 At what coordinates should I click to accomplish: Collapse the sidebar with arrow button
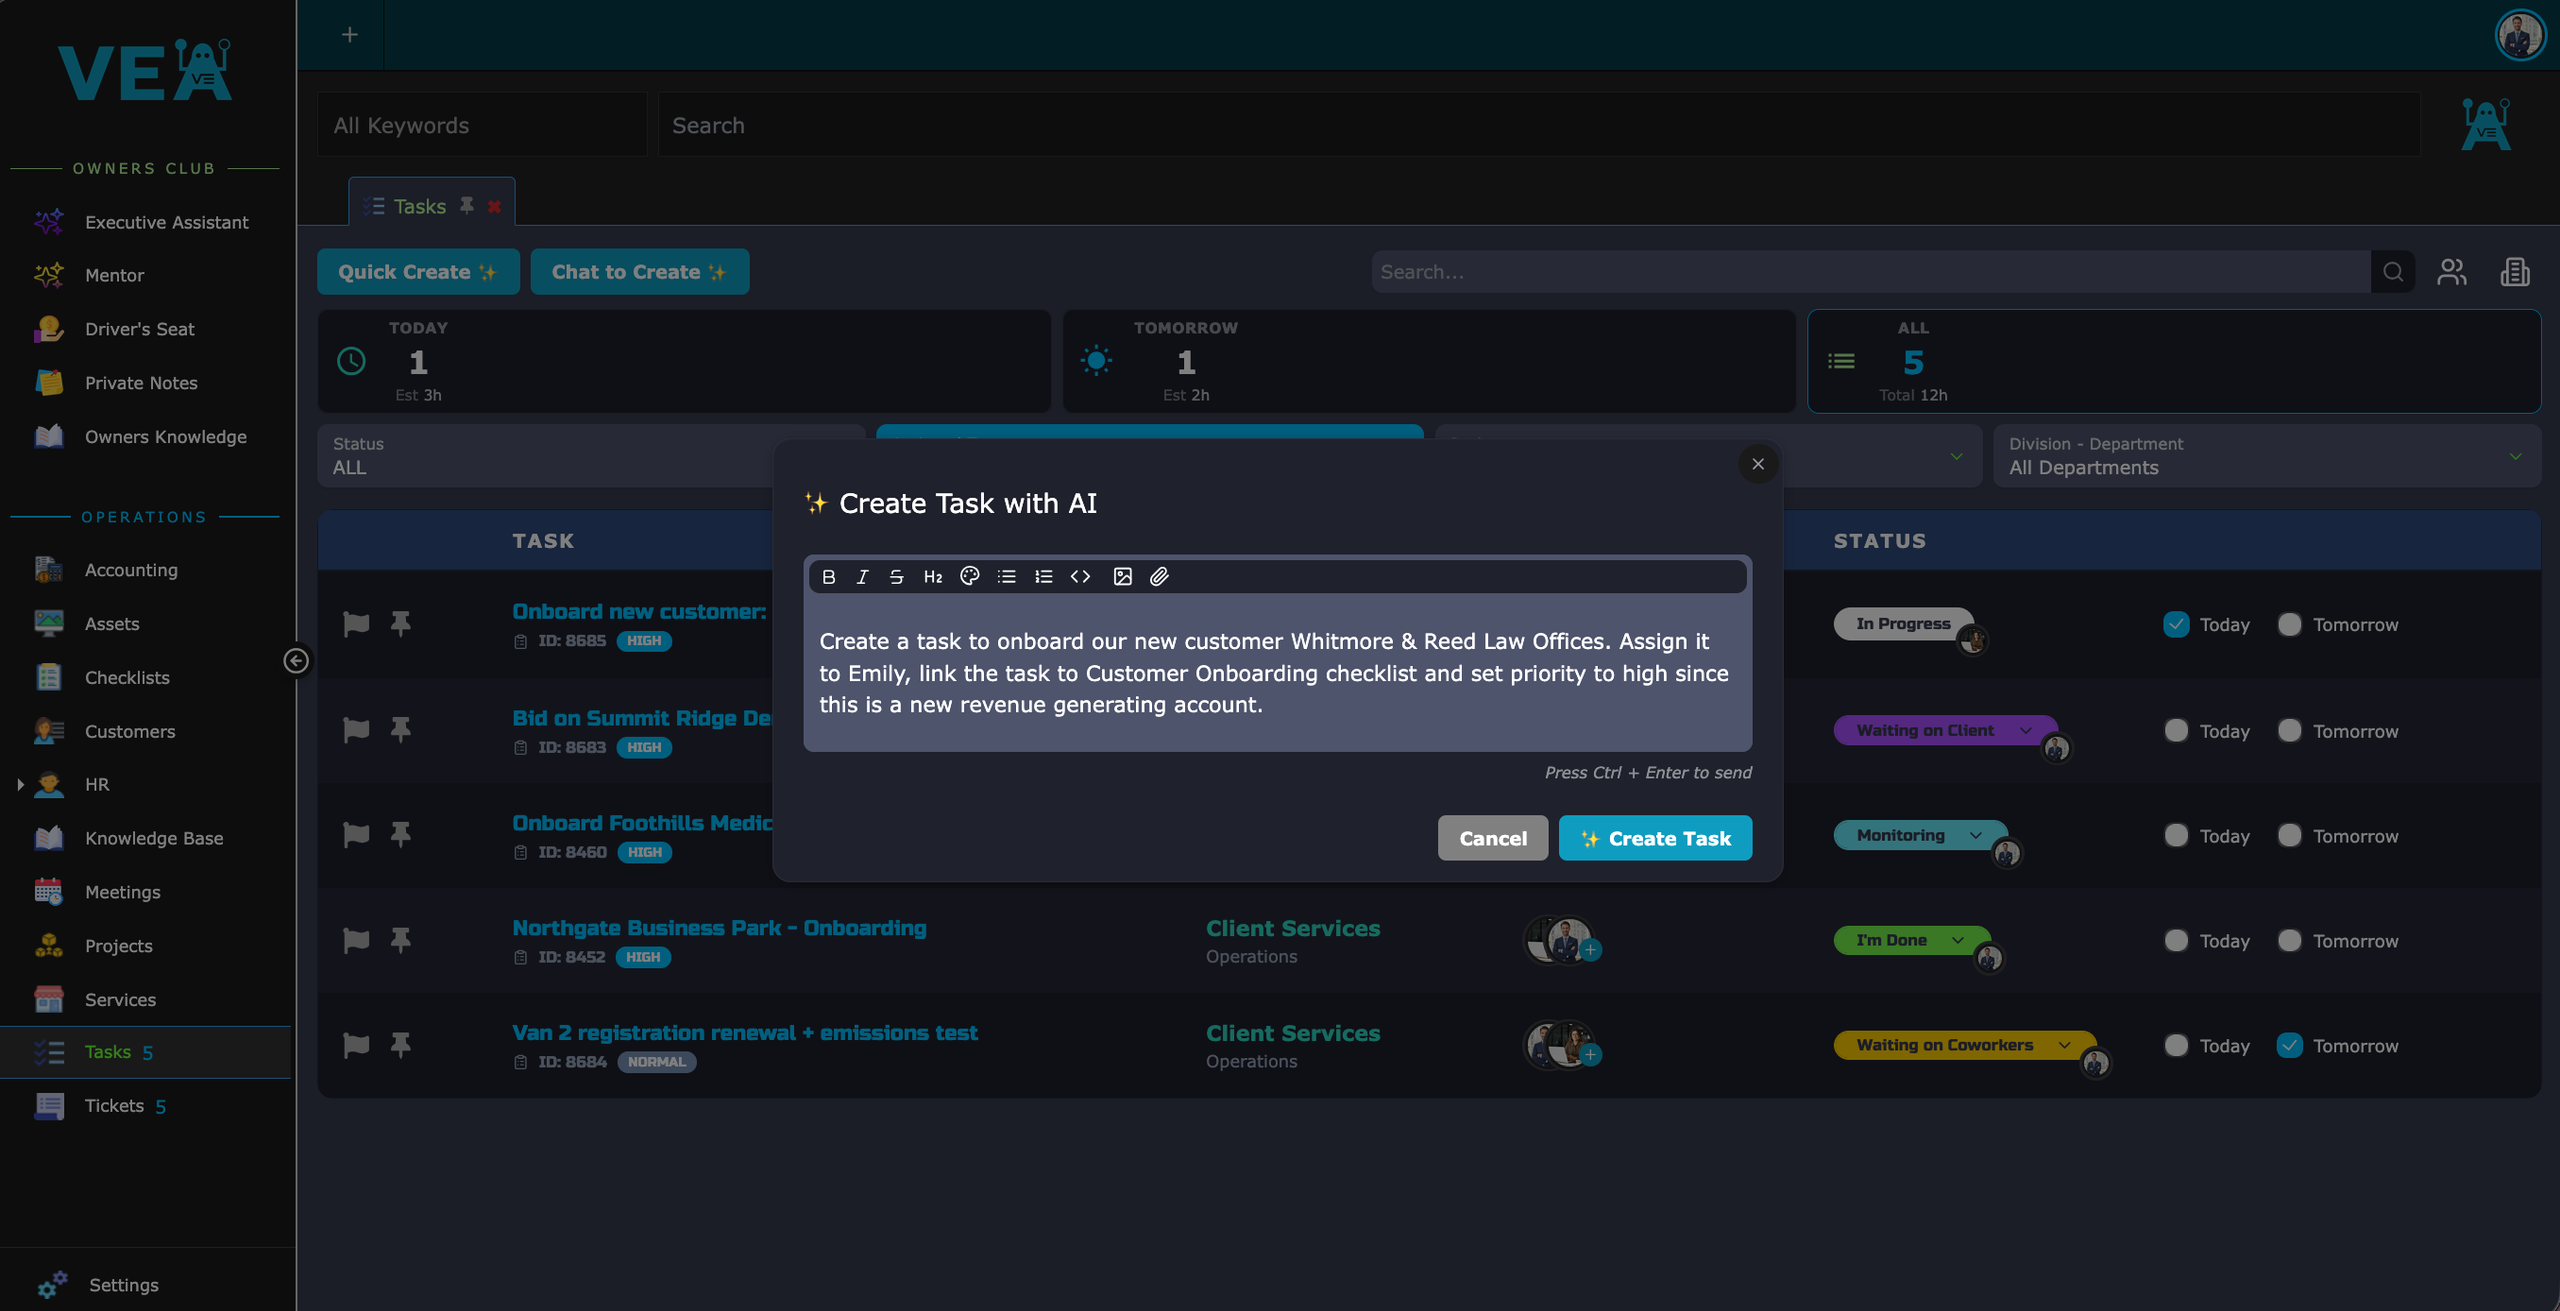[296, 660]
